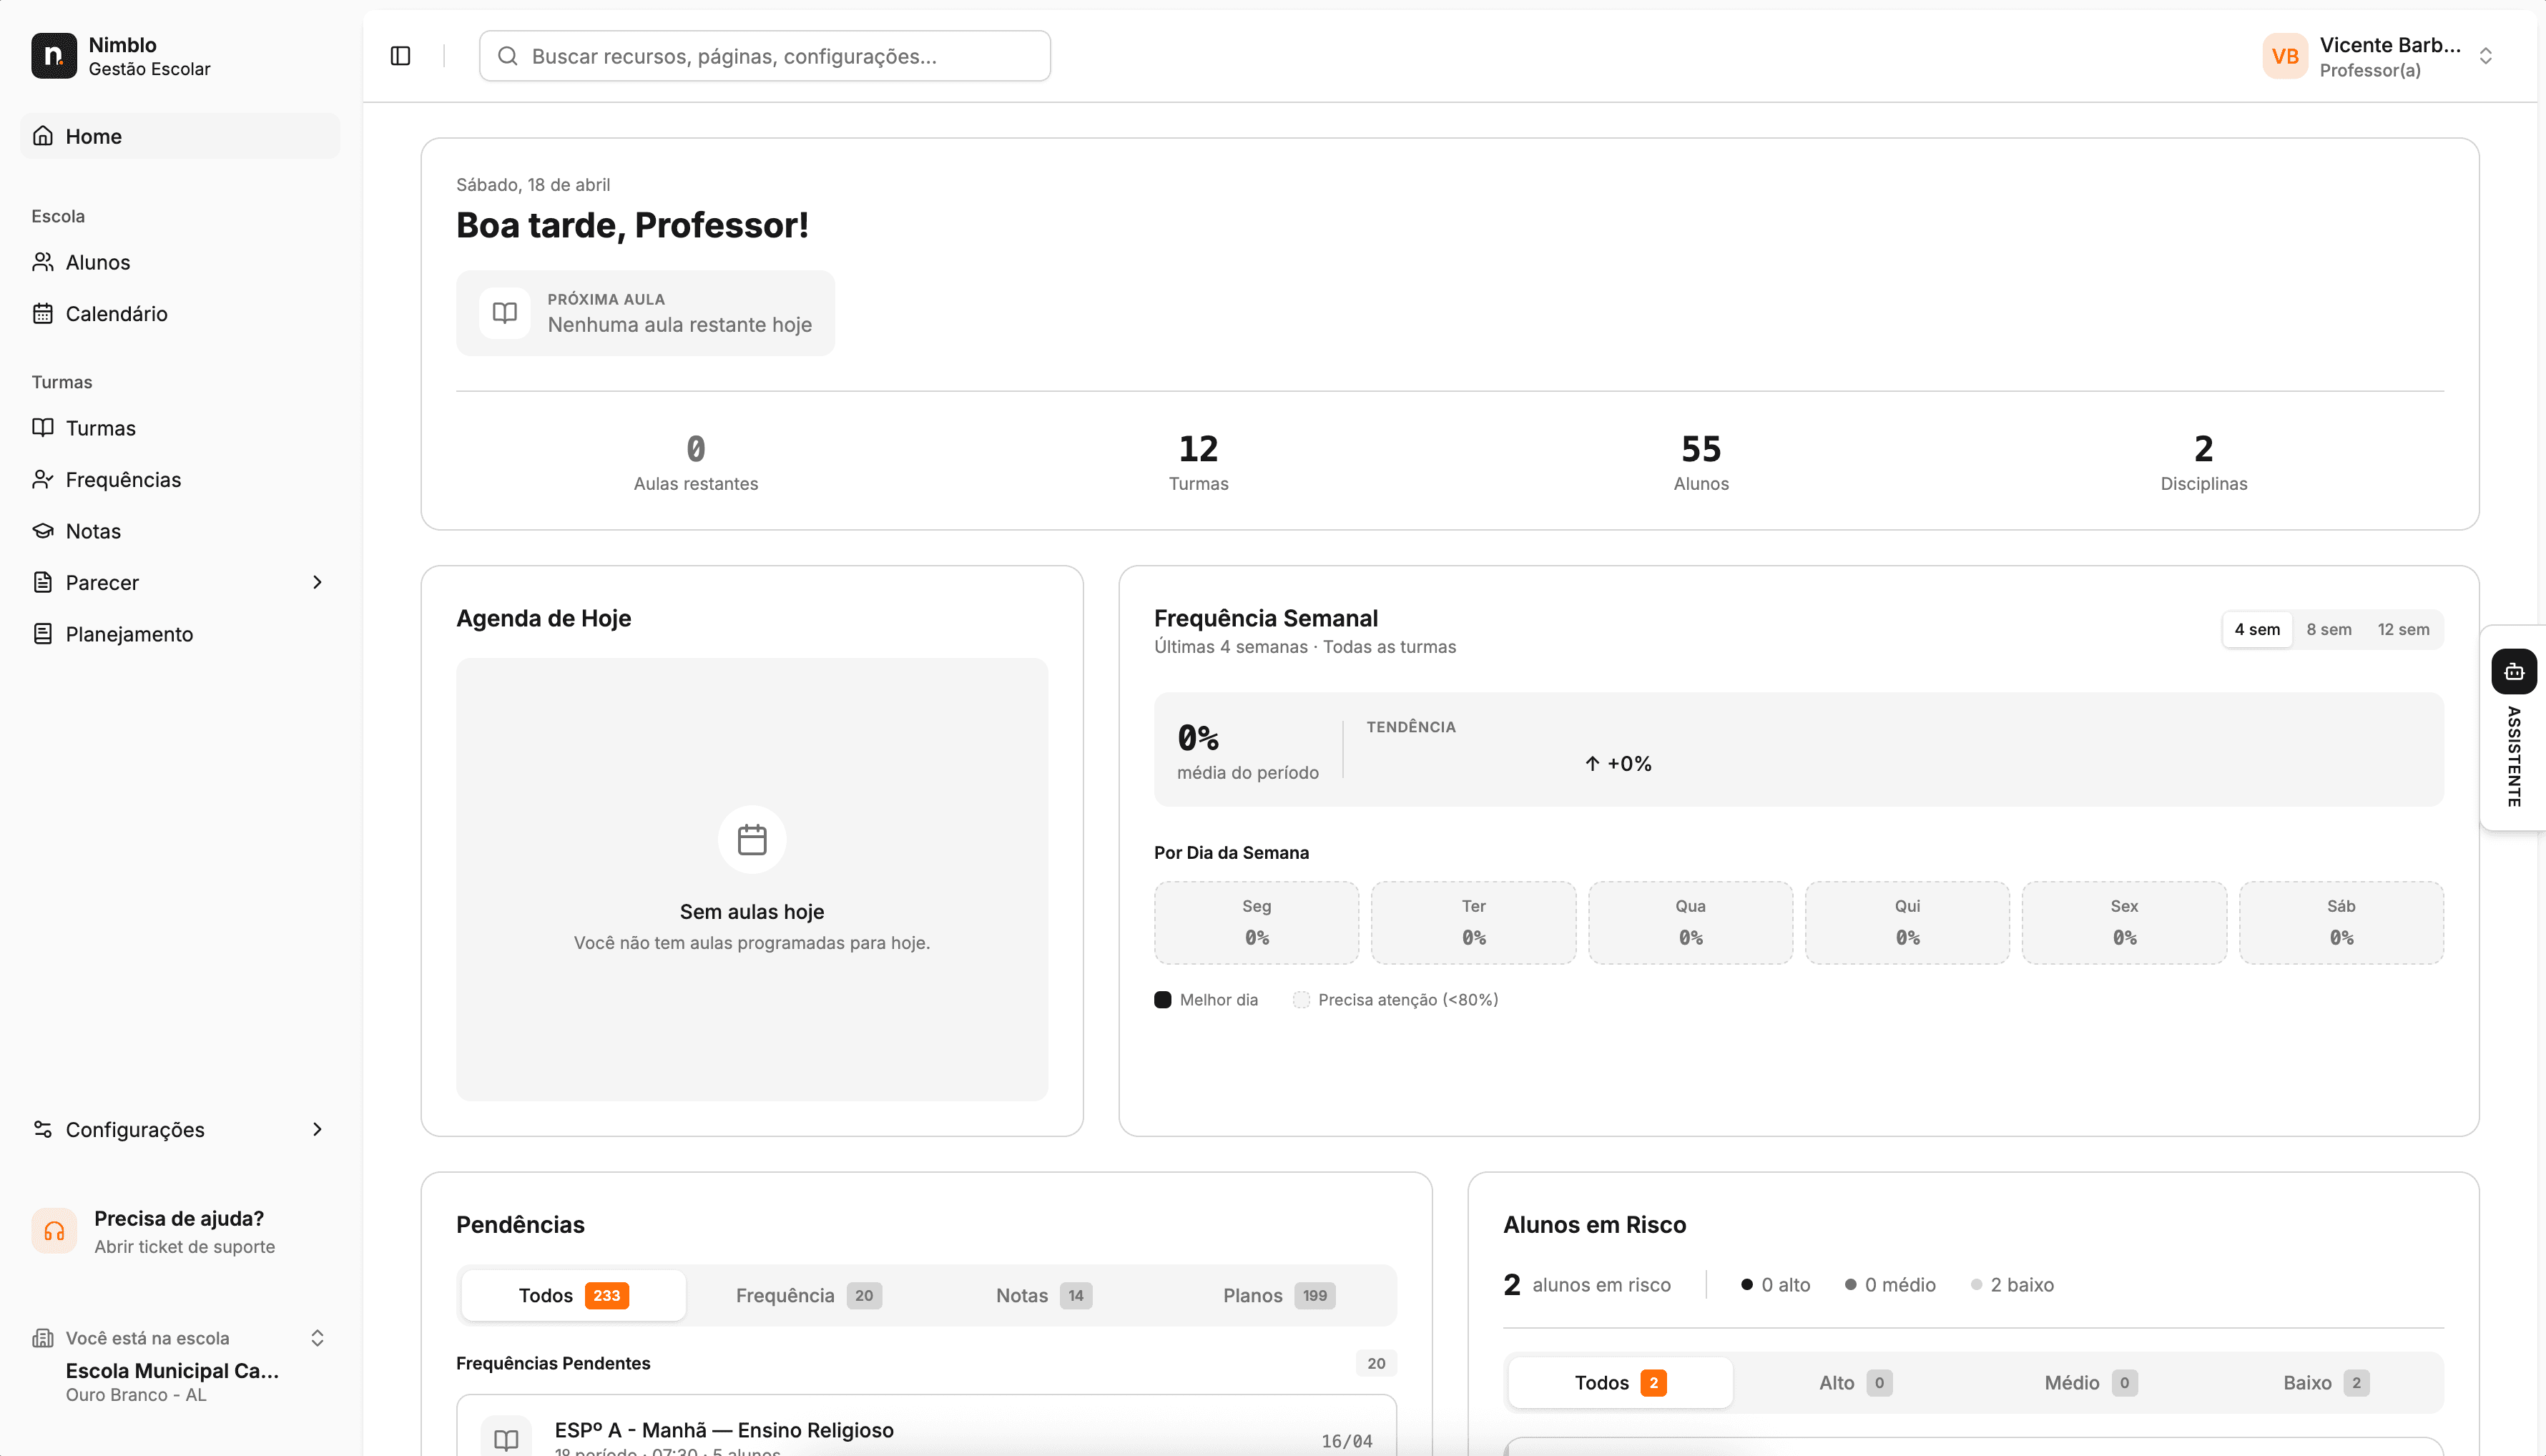Click the Precisa atenção legend swatch
This screenshot has height=1456, width=2546.
pyautogui.click(x=1301, y=1000)
